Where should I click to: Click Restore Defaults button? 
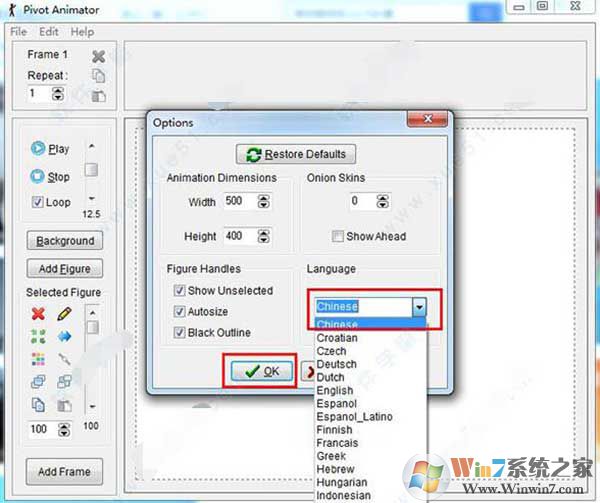[x=296, y=154]
